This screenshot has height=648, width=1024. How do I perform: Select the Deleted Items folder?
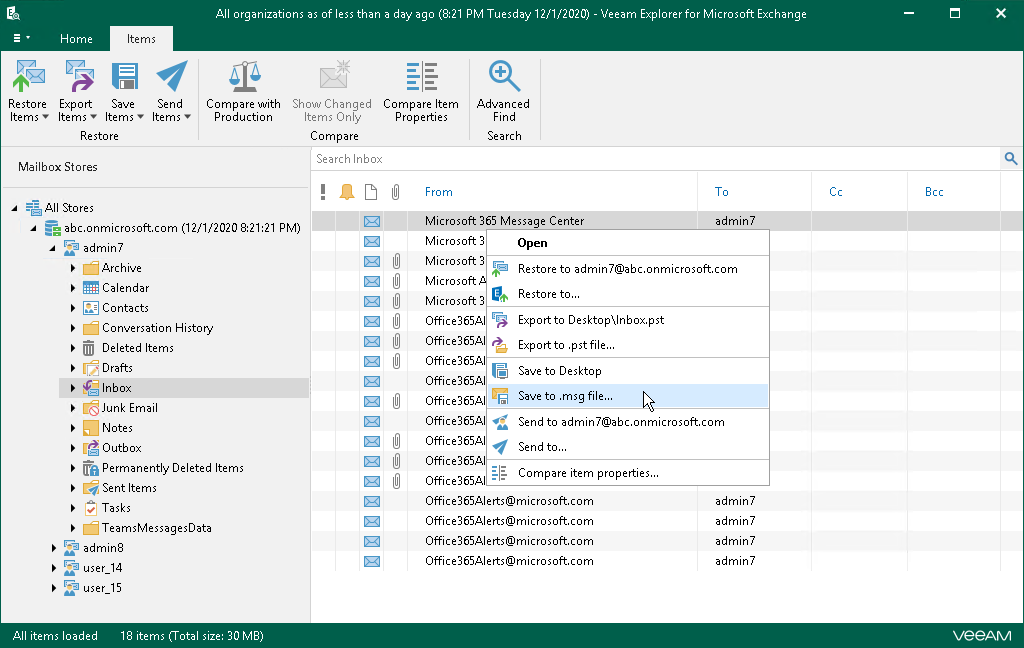[137, 348]
